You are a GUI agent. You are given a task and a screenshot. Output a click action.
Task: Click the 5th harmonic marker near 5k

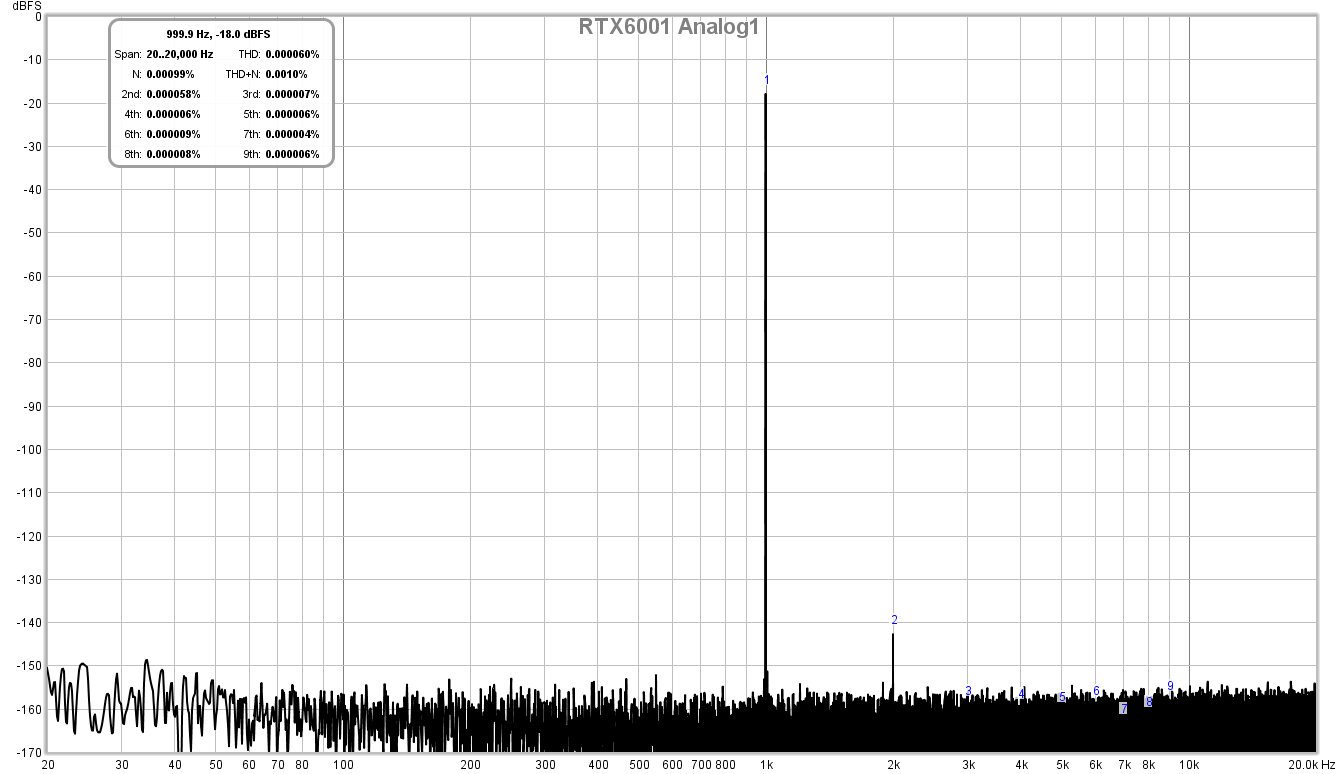[x=1062, y=697]
